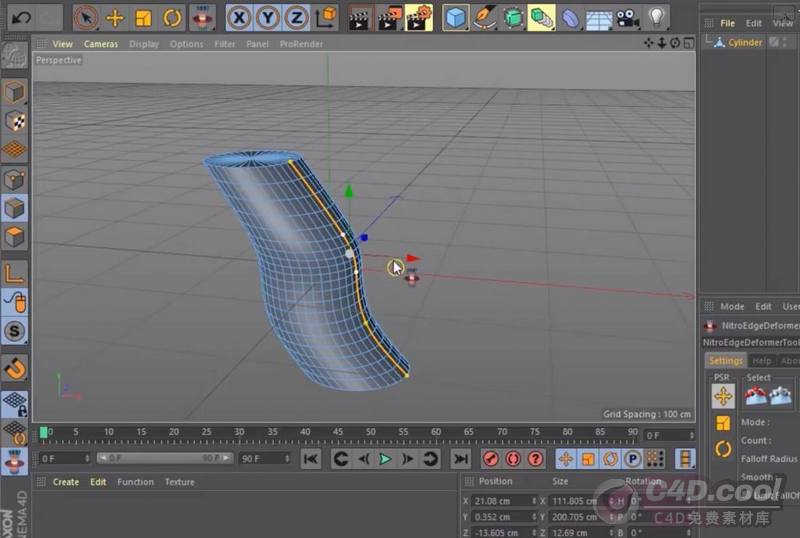Go to start of timeline
Viewport: 800px width, 538px height.
[311, 459]
